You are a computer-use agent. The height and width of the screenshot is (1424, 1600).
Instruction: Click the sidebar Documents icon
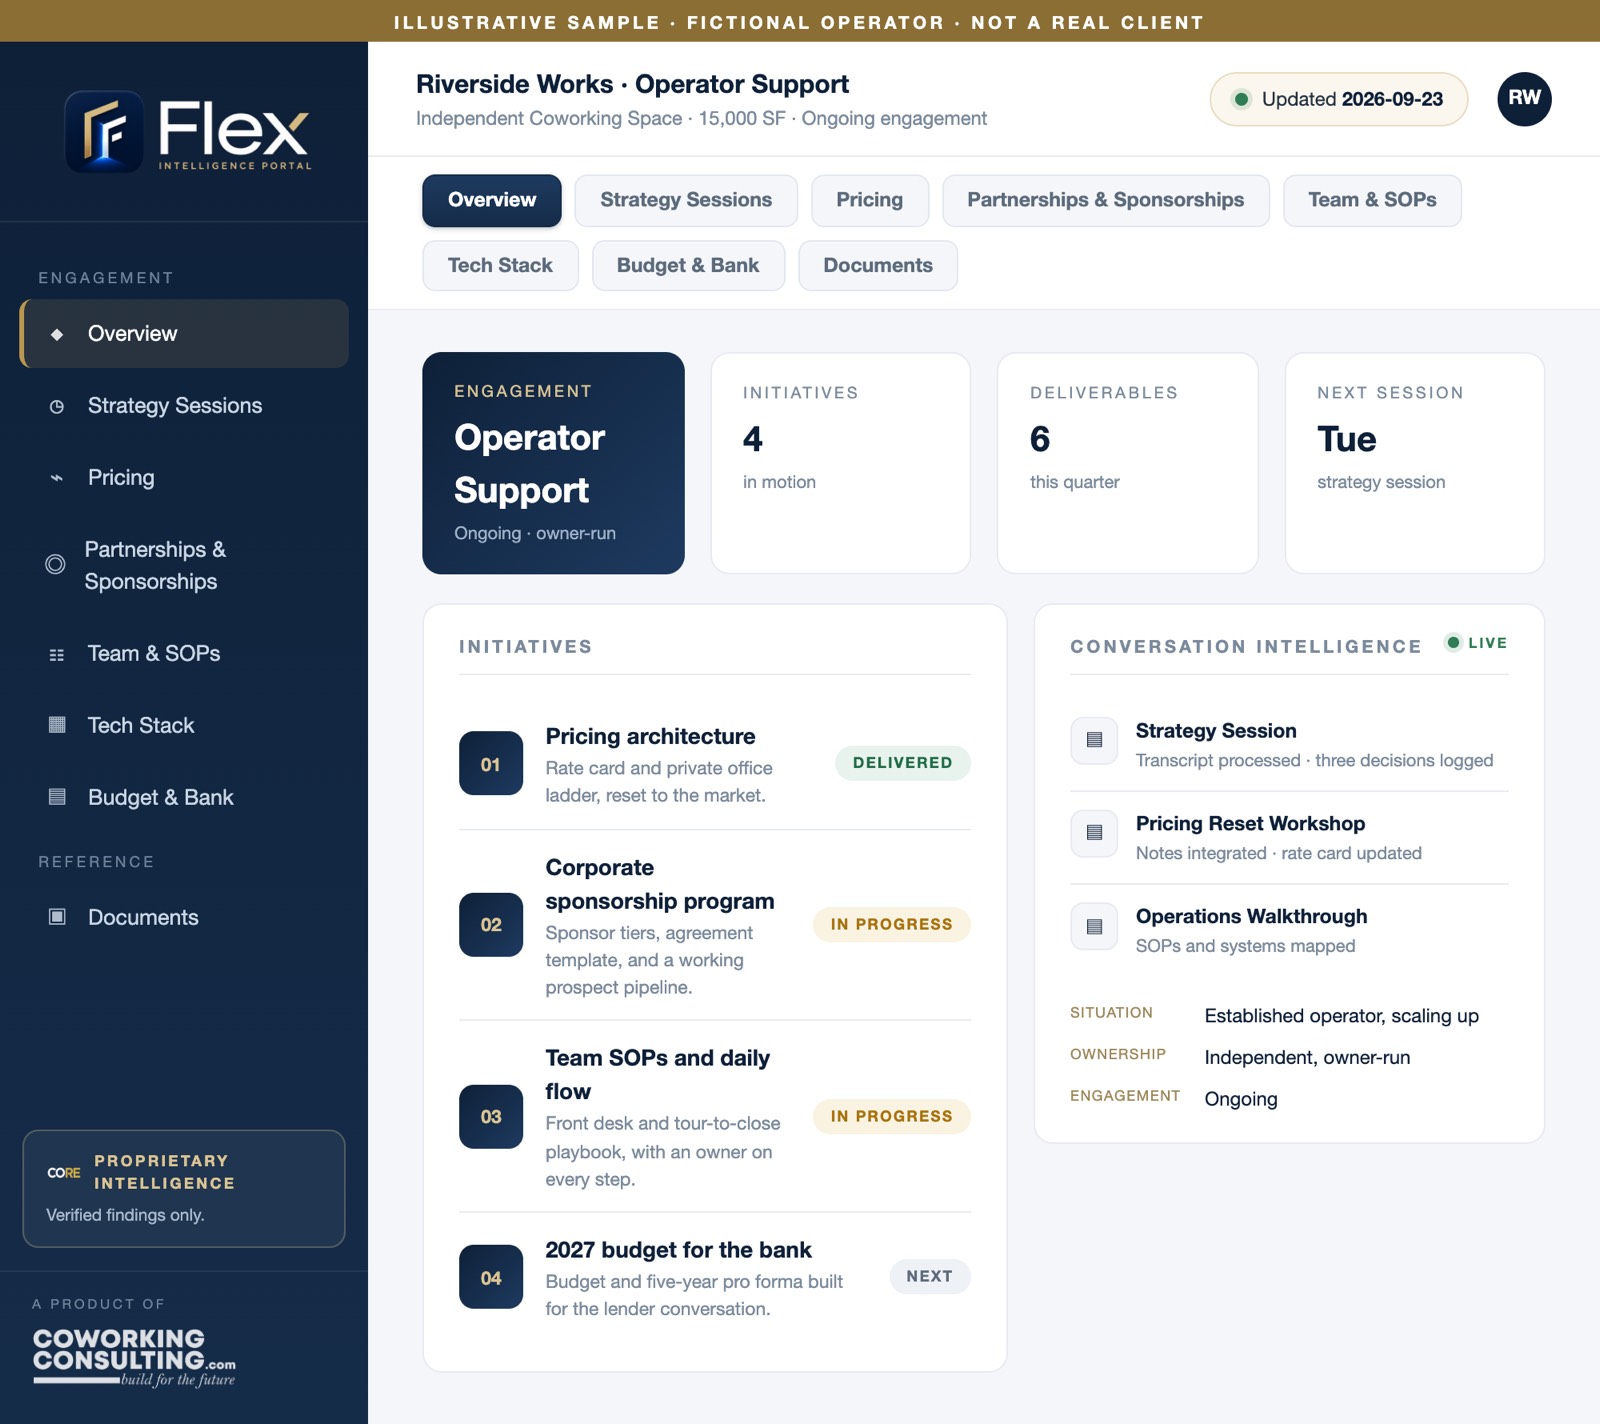pyautogui.click(x=57, y=917)
